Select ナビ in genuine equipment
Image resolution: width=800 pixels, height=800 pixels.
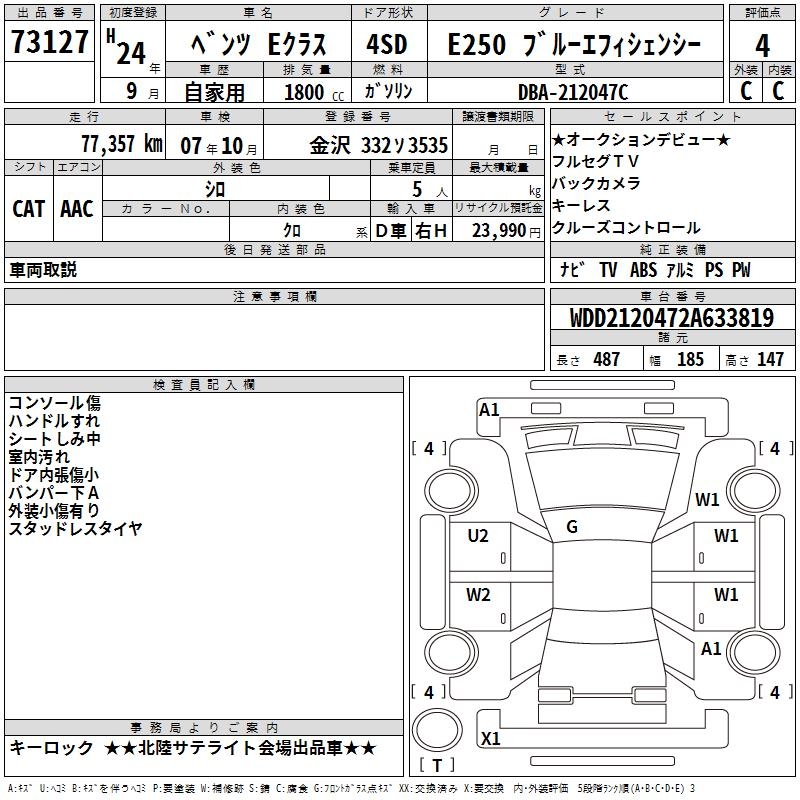coord(572,269)
